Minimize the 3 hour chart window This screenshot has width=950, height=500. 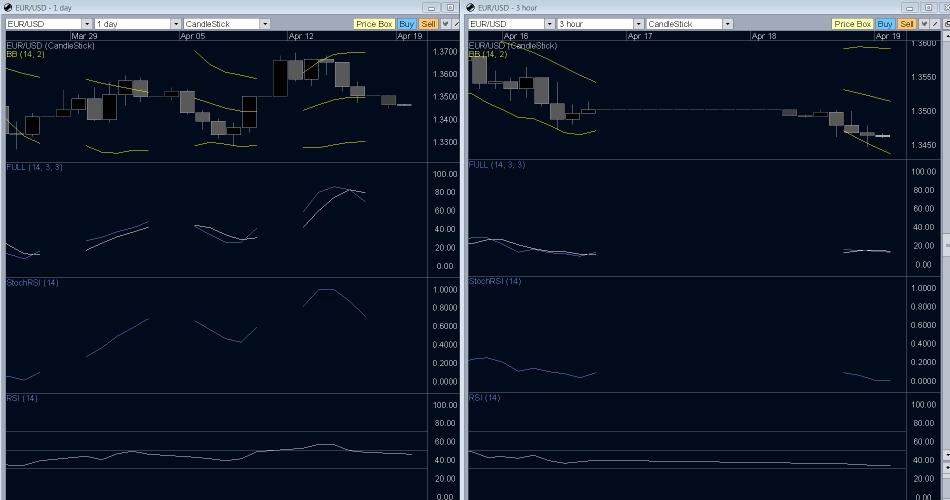pyautogui.click(x=909, y=8)
